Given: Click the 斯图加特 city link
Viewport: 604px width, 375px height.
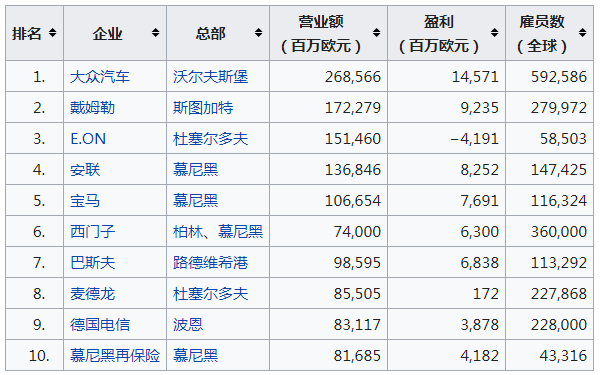Looking at the screenshot, I should [203, 107].
